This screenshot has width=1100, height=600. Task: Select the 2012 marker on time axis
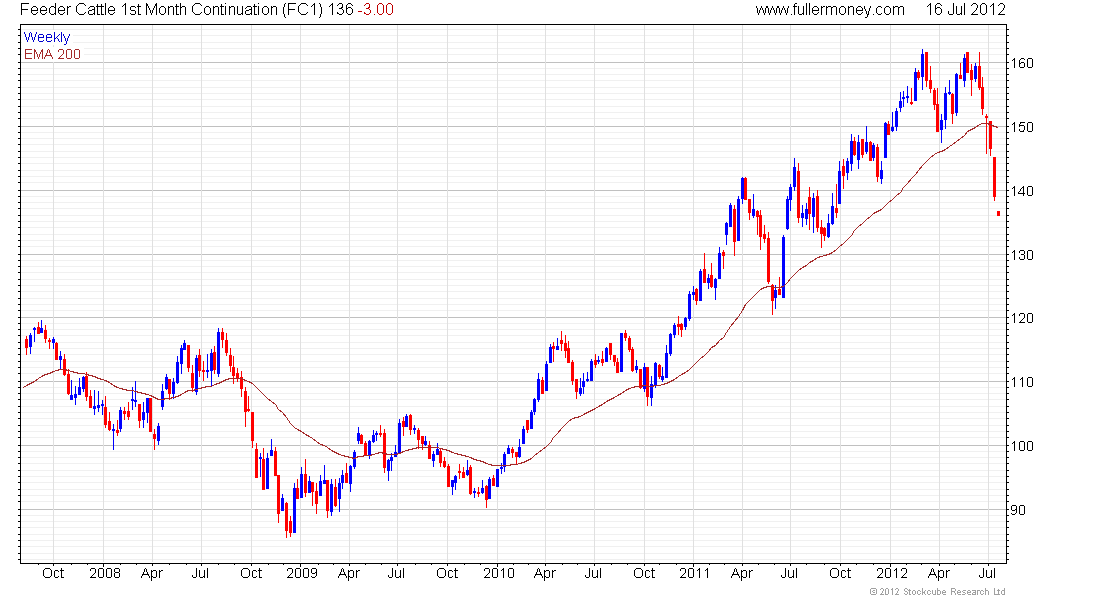(x=891, y=573)
